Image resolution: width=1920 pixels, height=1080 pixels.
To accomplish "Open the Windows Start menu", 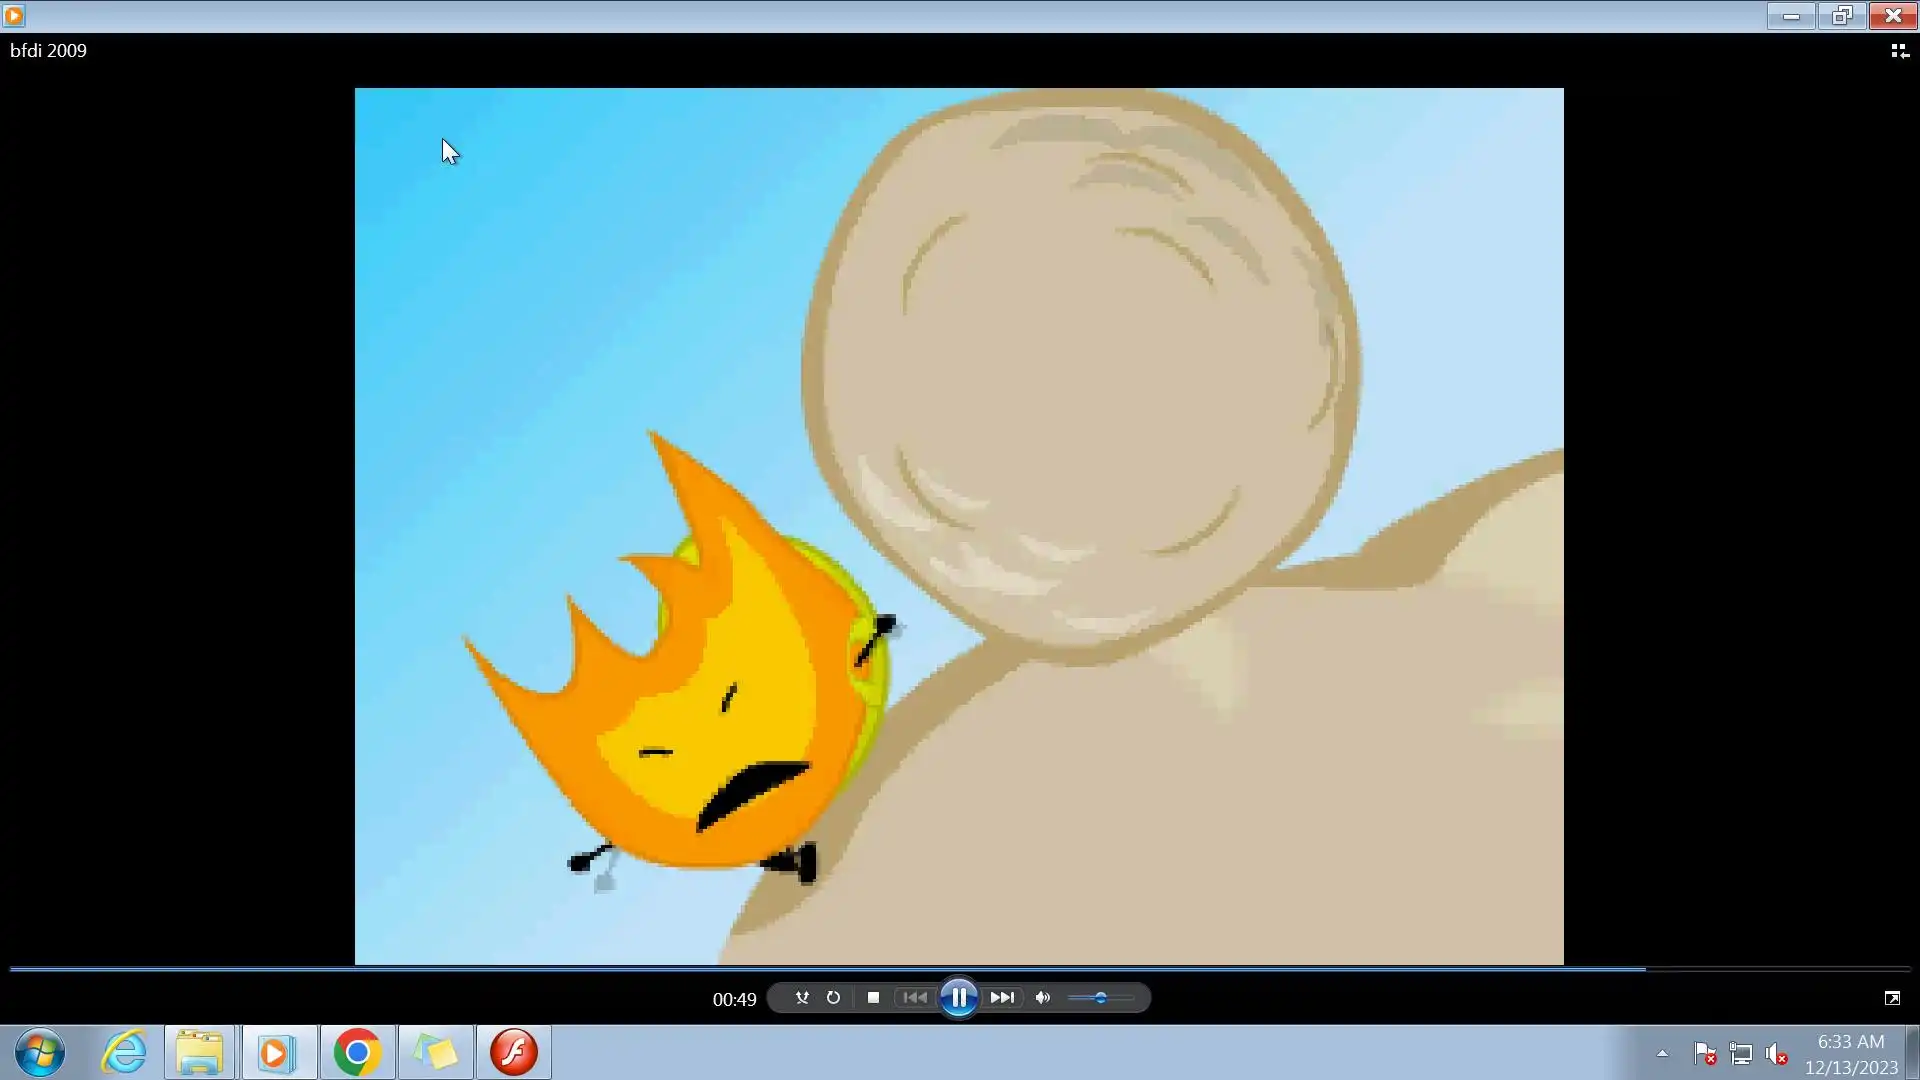I will click(40, 1052).
